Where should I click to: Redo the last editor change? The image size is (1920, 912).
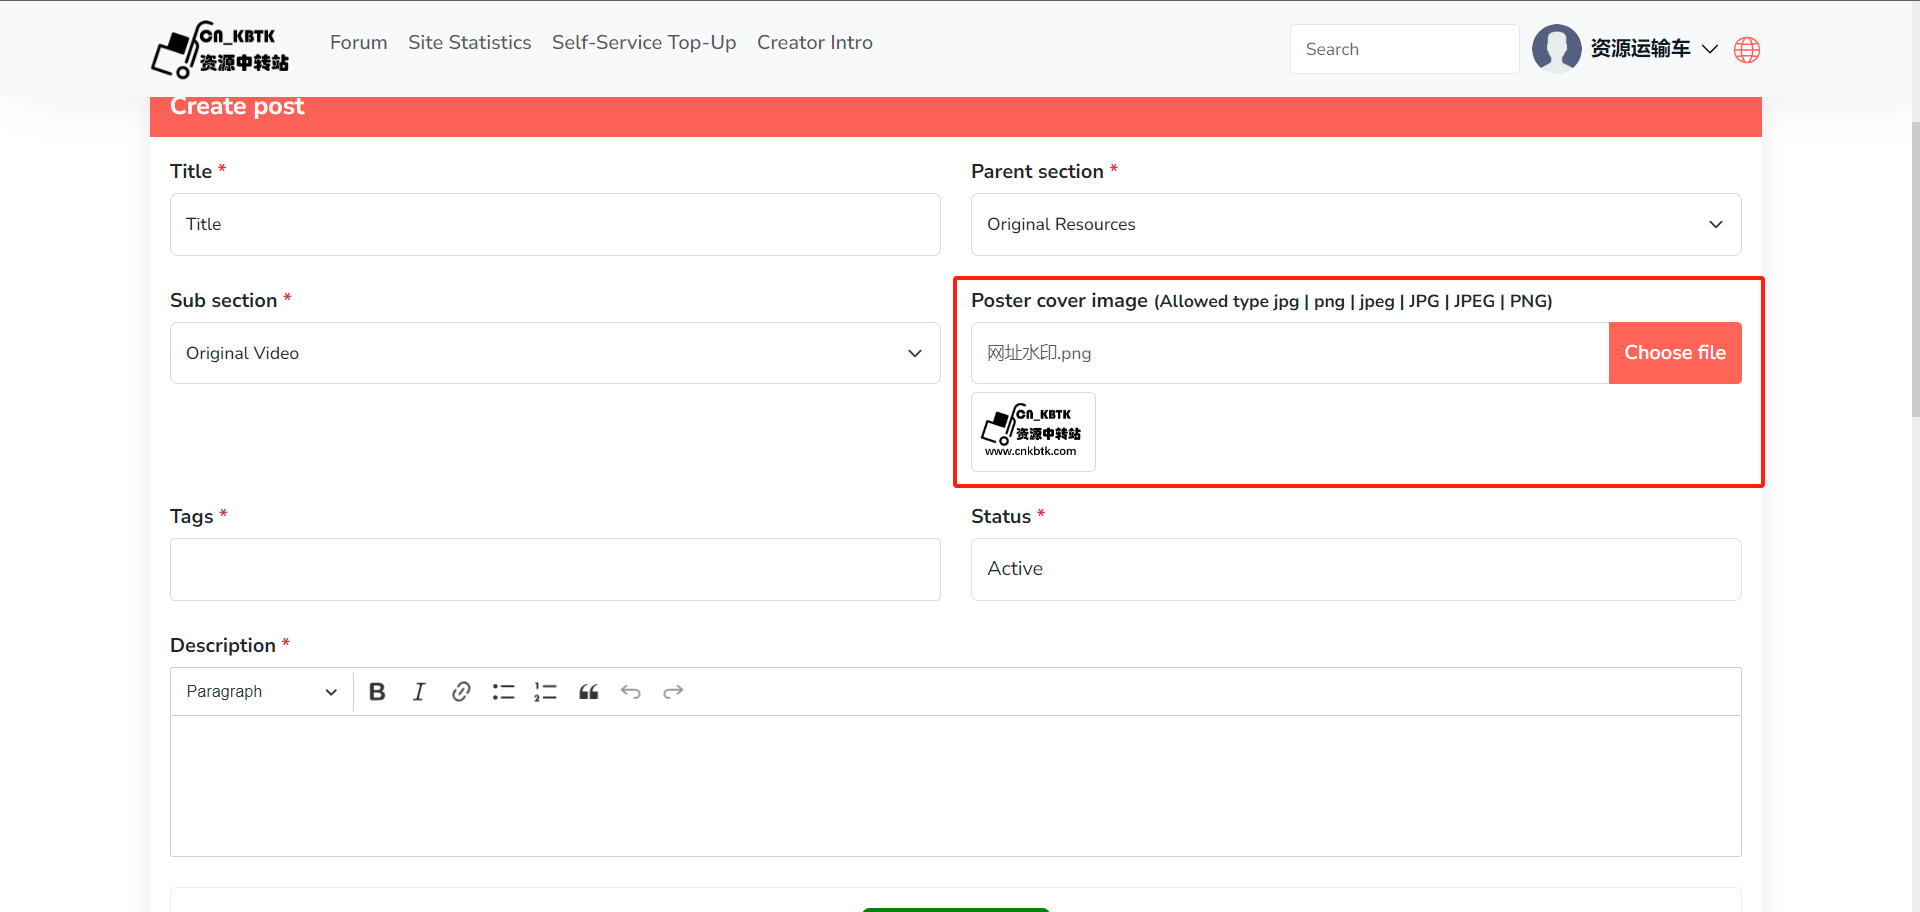pyautogui.click(x=673, y=692)
